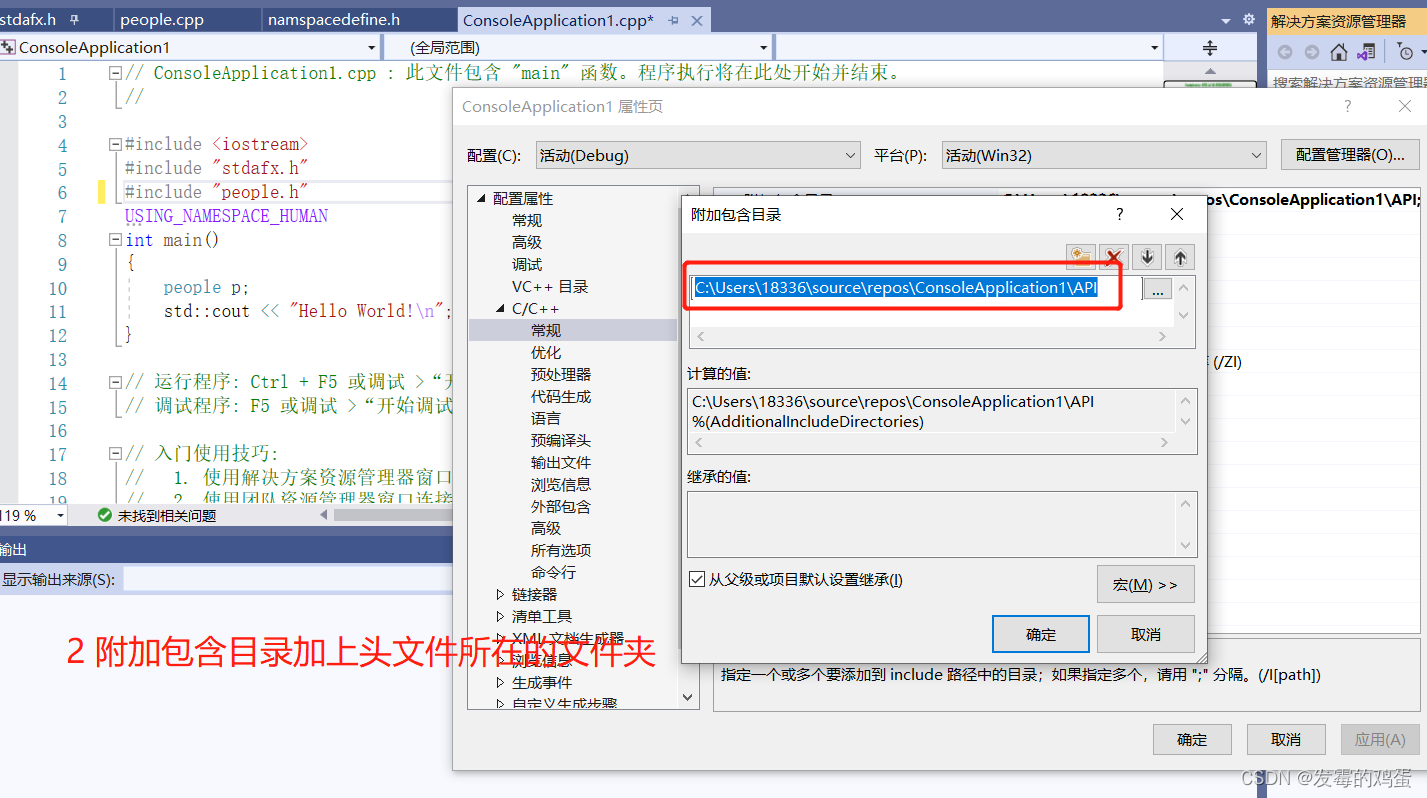
Task: Click 取消 at bottom of 属性页
Action: tap(1286, 739)
